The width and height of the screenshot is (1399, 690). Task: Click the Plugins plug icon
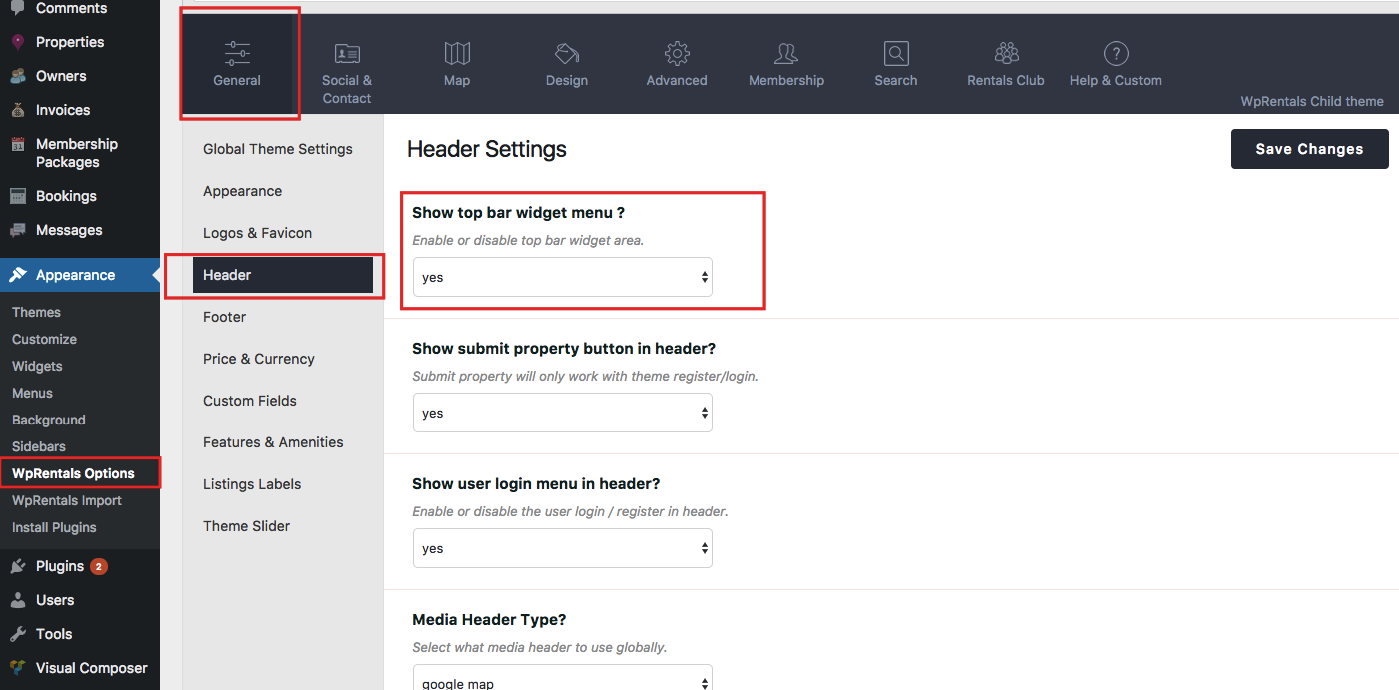tap(18, 566)
